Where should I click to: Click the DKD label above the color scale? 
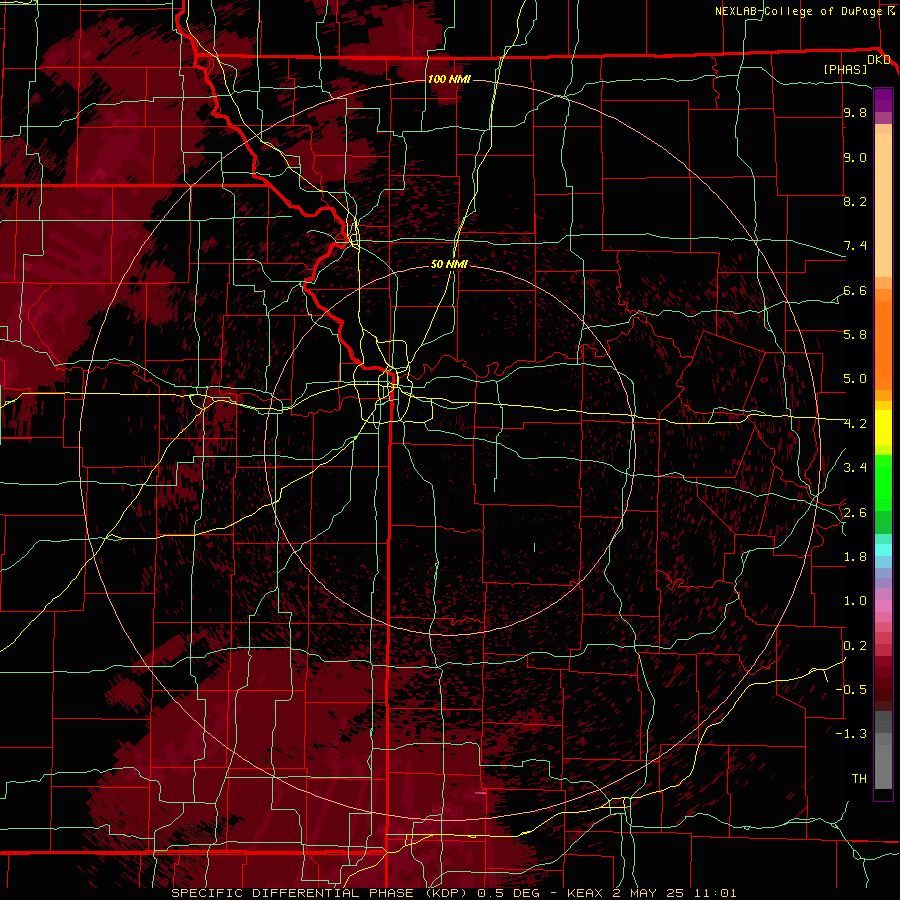(x=879, y=60)
